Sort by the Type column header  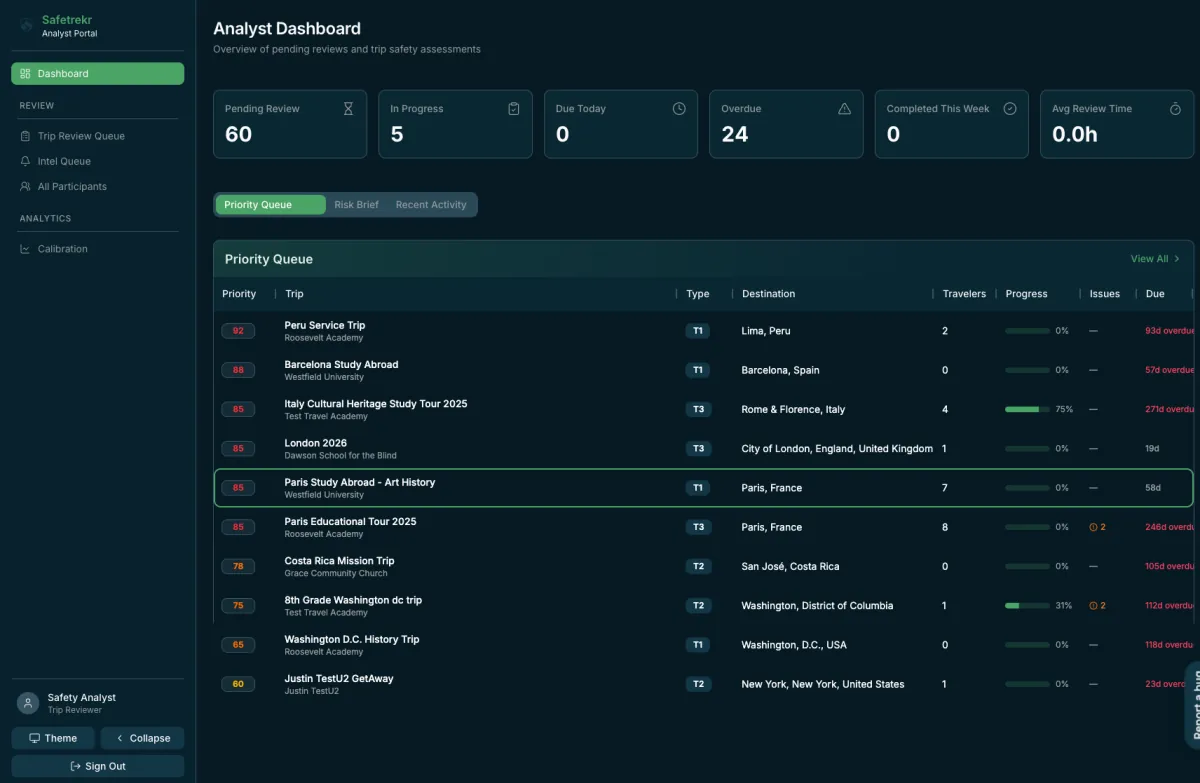pos(698,294)
